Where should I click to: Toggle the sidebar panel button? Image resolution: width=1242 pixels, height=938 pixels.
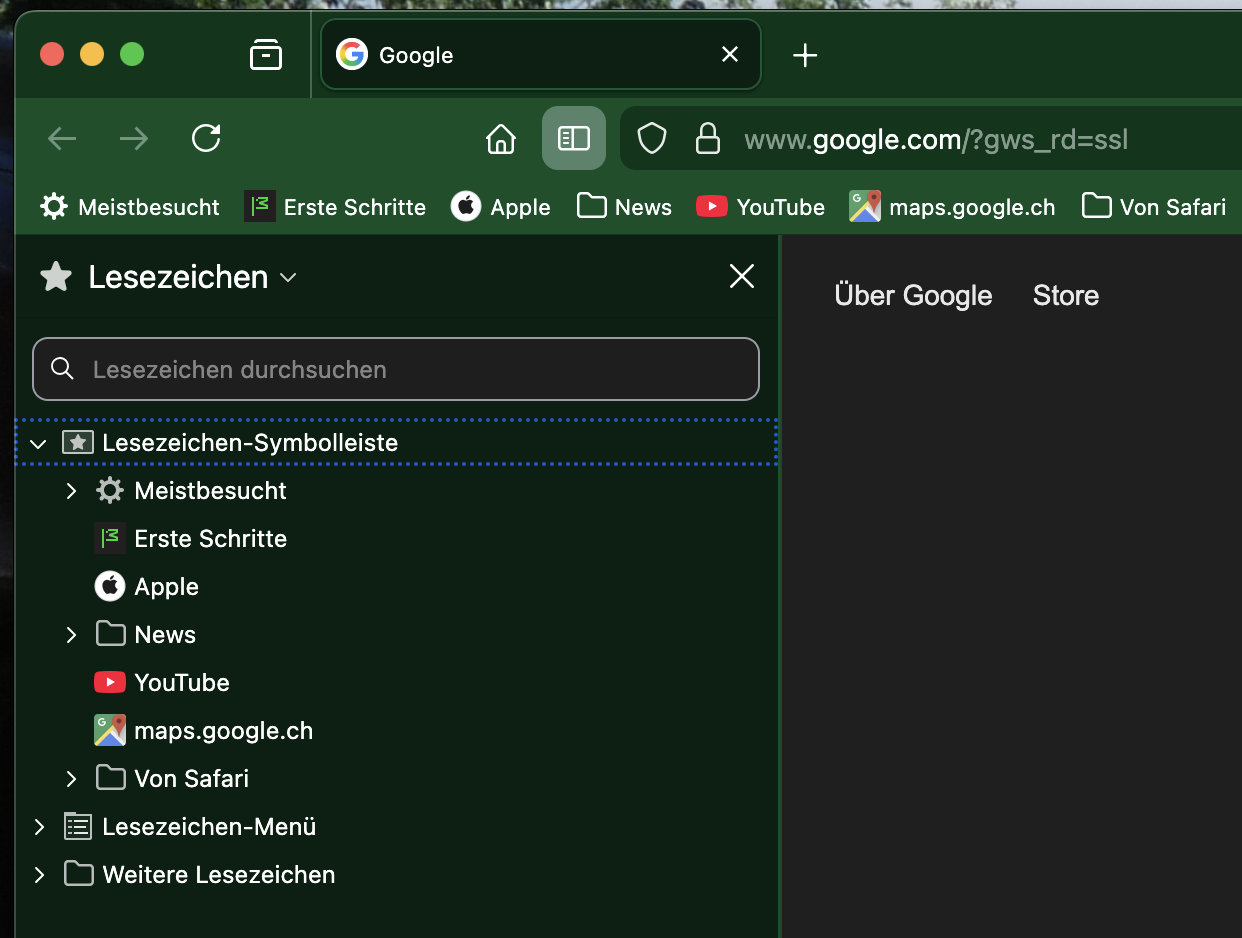574,138
